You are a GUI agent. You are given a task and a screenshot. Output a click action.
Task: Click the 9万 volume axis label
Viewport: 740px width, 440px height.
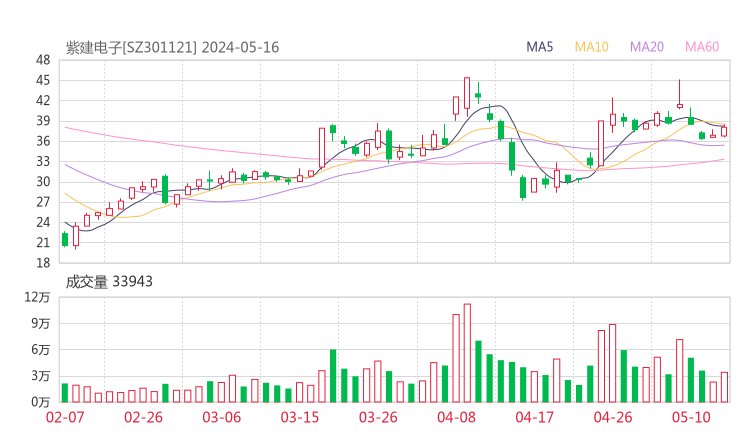(41, 323)
